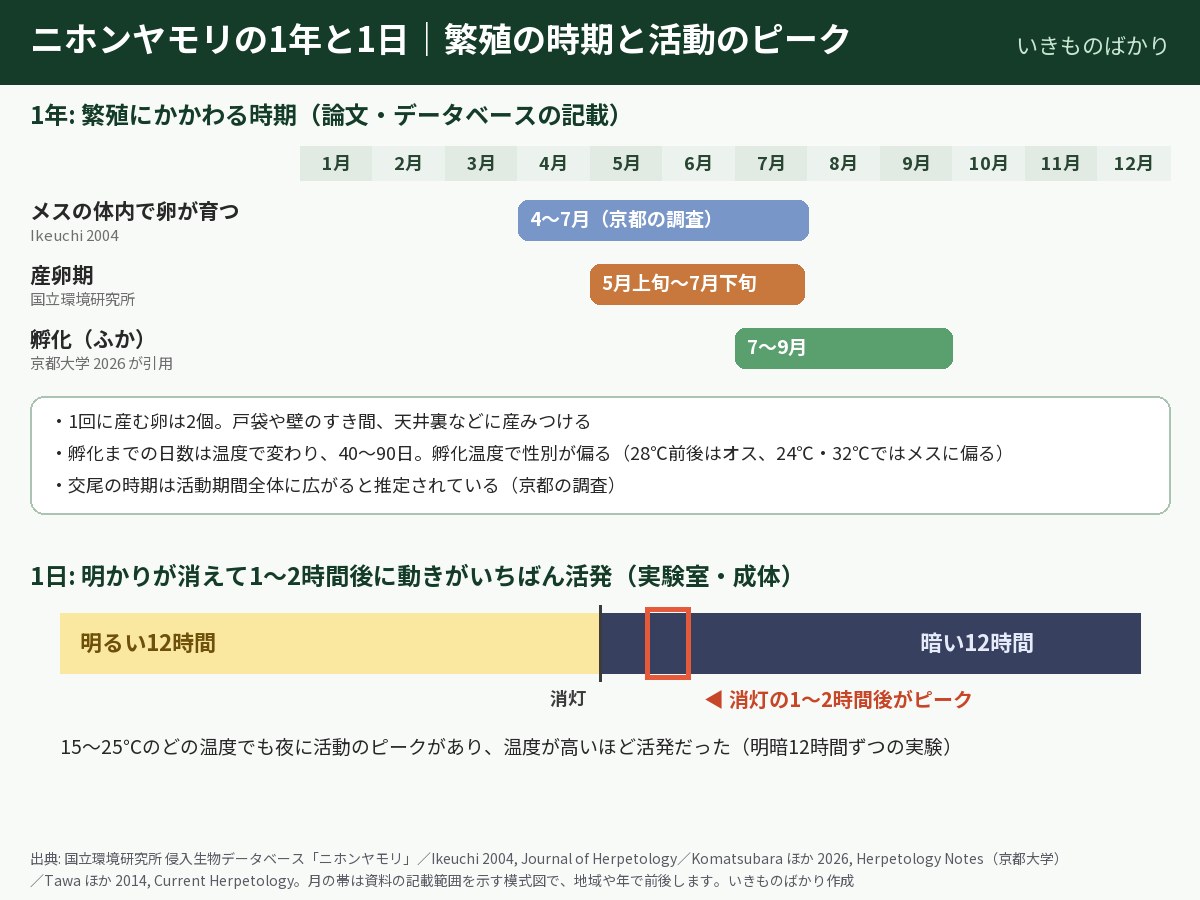Click the 2月 month cell
Viewport: 1200px width, 900px height.
click(408, 163)
